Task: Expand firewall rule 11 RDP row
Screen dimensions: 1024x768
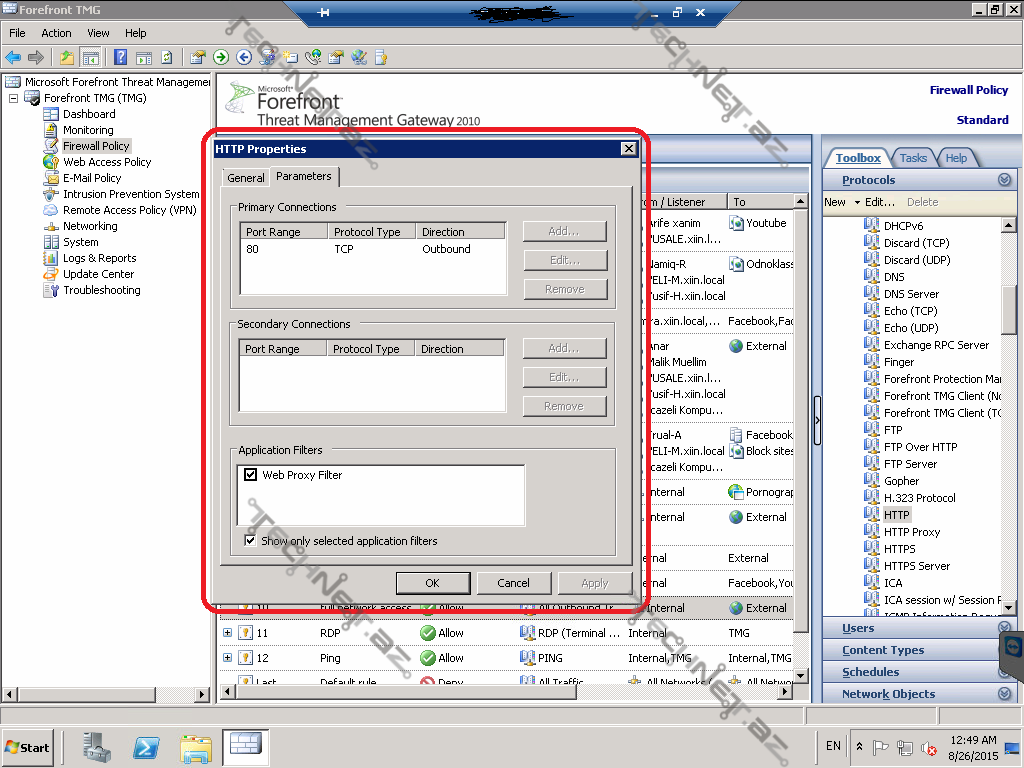Action: (227, 633)
